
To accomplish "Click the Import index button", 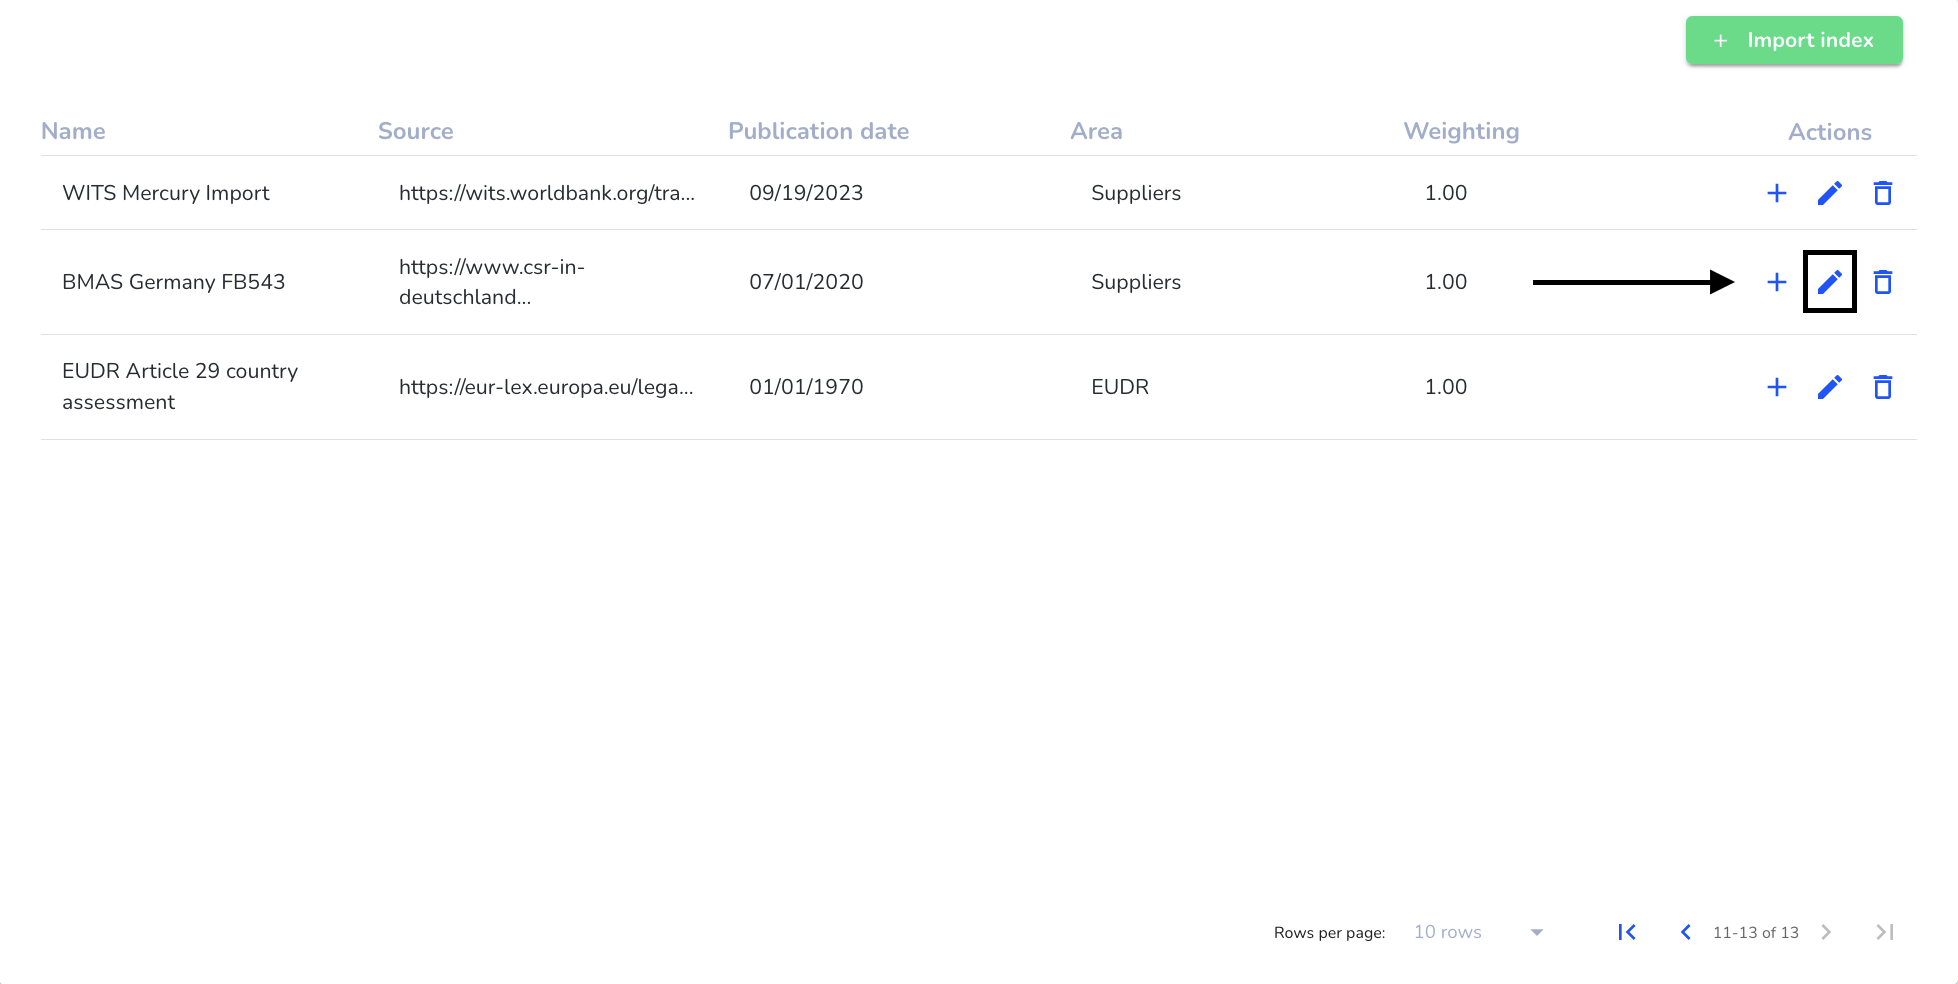I will (1794, 40).
